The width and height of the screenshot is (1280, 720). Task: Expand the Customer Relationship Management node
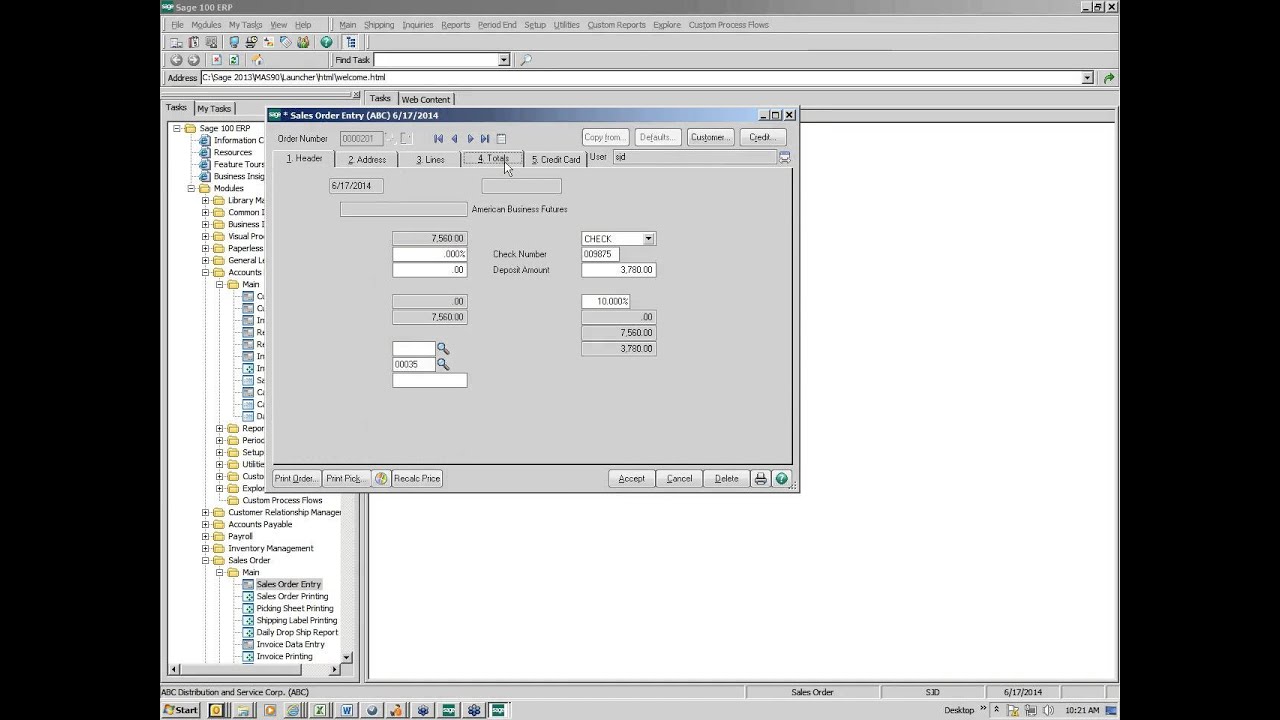click(205, 512)
